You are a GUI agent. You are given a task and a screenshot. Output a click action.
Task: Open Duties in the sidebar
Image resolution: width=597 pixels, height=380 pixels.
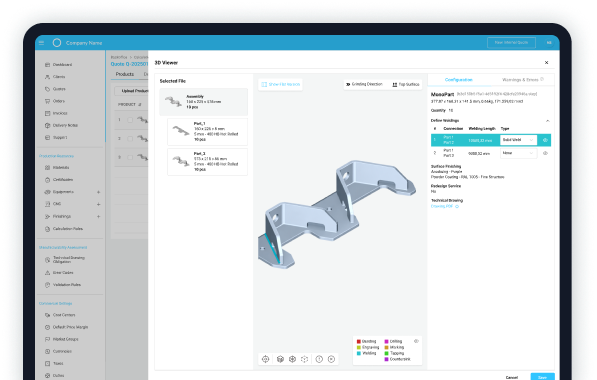point(54,376)
